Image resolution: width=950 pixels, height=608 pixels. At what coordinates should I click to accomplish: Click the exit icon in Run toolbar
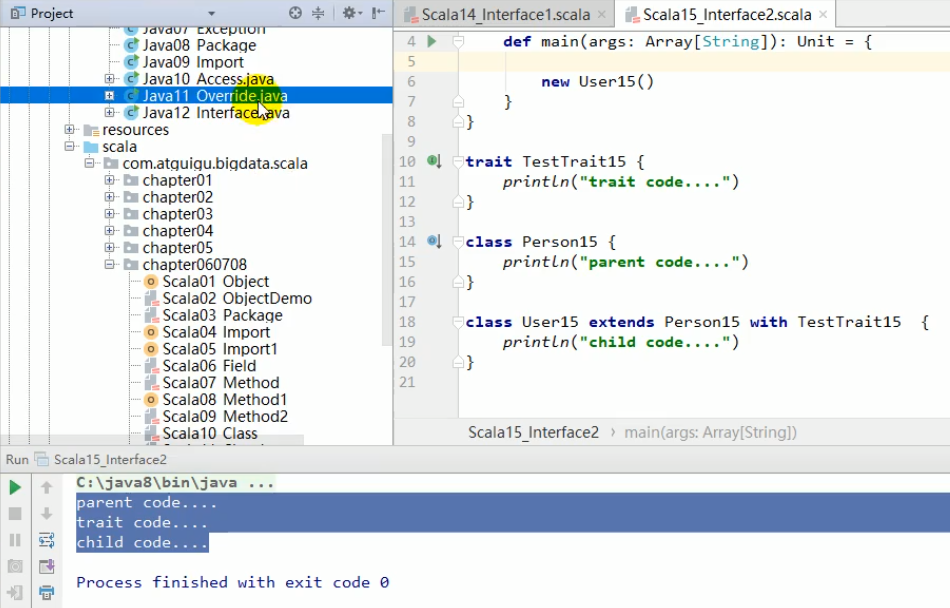point(15,592)
